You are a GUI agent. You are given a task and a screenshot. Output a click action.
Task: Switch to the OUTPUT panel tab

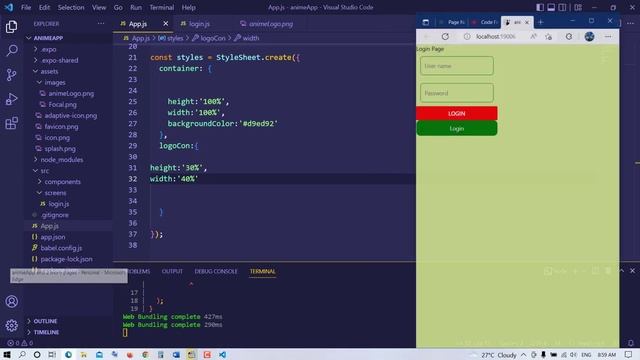coord(172,271)
